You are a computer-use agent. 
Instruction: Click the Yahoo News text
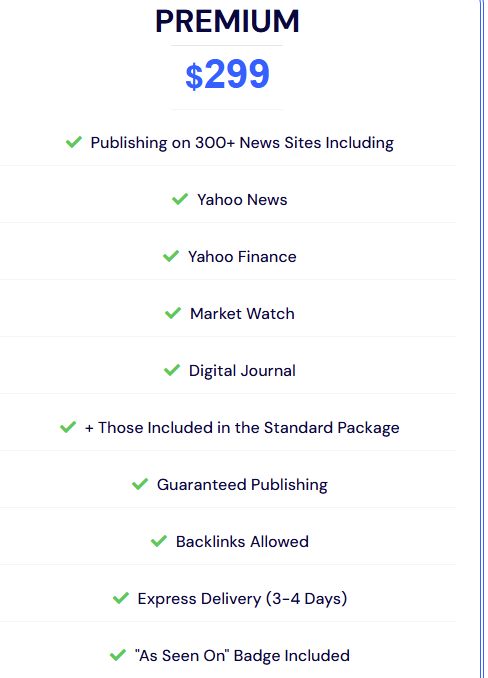[x=242, y=200]
